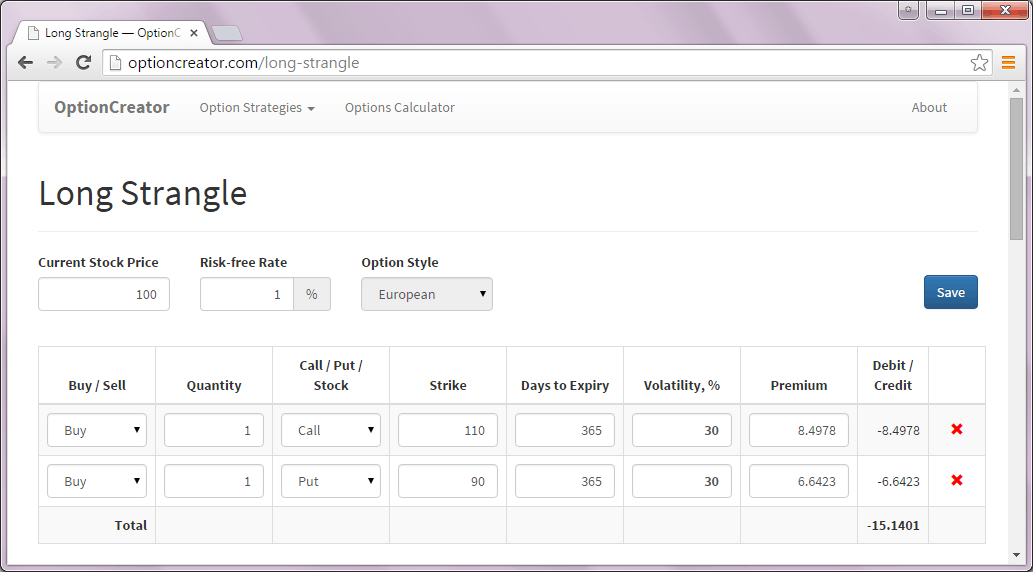This screenshot has width=1033, height=572.
Task: Click the Current Stock Price field
Action: pos(104,294)
